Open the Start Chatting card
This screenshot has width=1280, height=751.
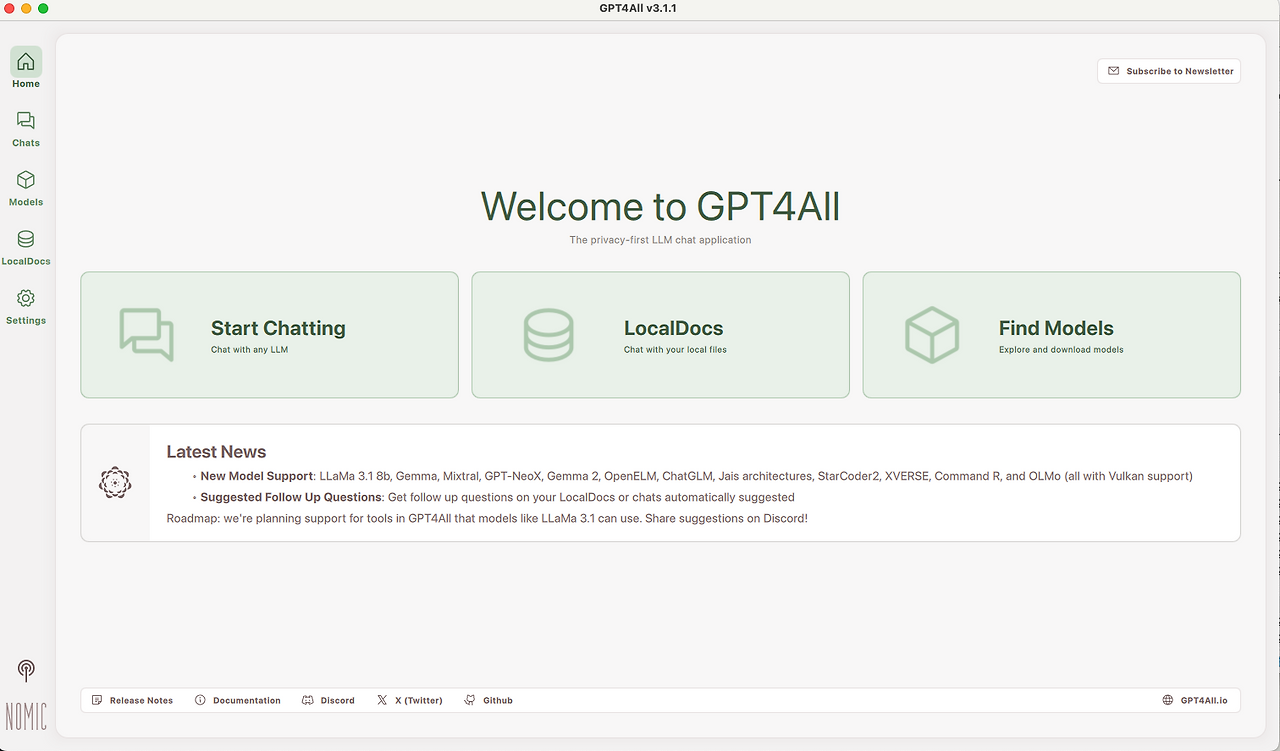coord(269,335)
